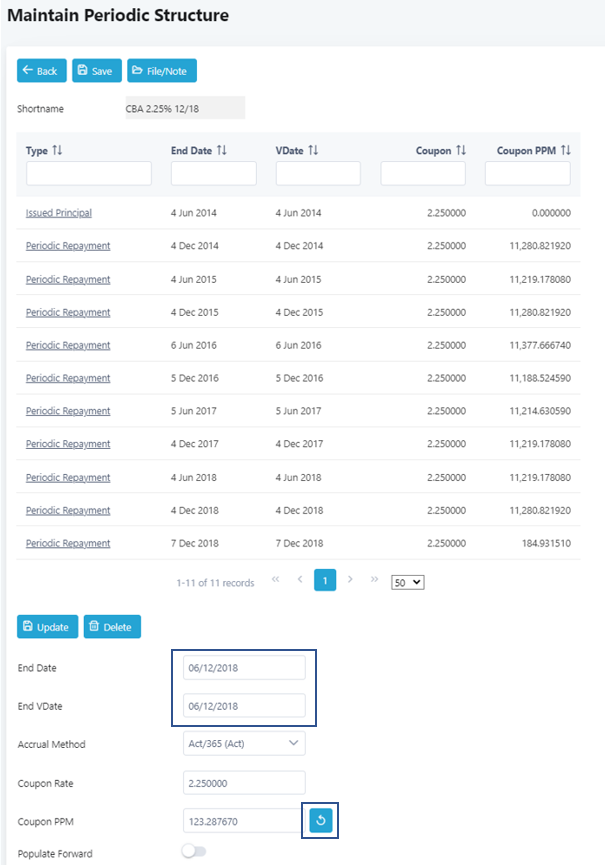The height and width of the screenshot is (865, 605).
Task: Click the End Date input field
Action: (x=245, y=667)
